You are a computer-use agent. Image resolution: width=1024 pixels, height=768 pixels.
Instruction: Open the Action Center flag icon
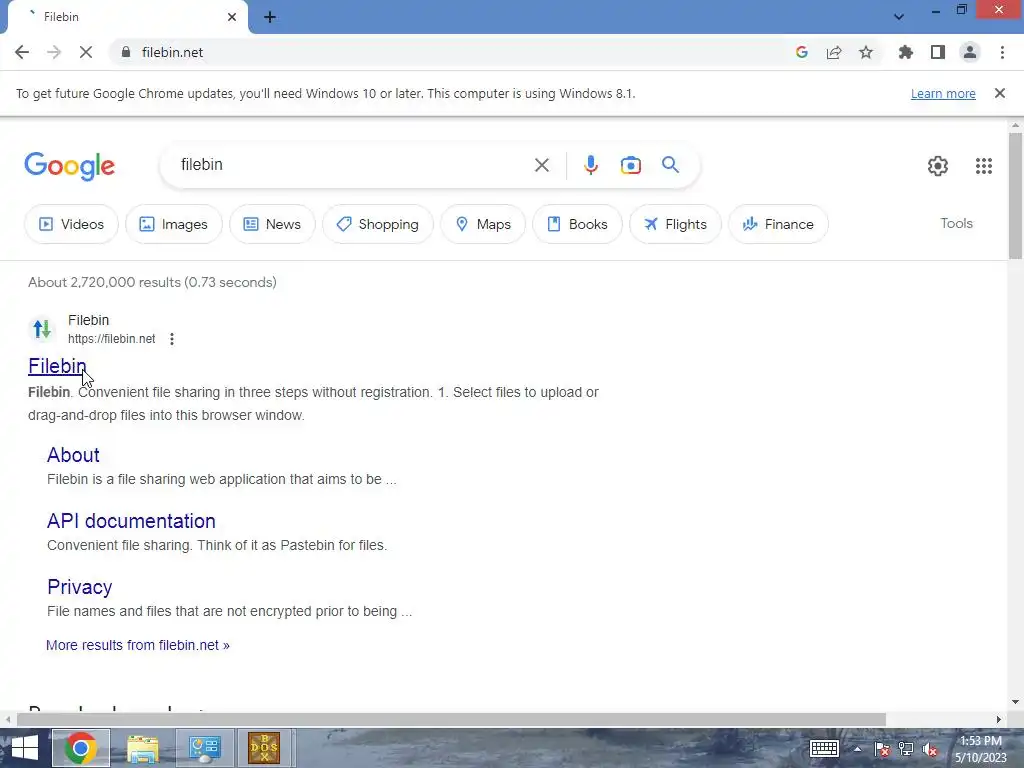[x=882, y=749]
